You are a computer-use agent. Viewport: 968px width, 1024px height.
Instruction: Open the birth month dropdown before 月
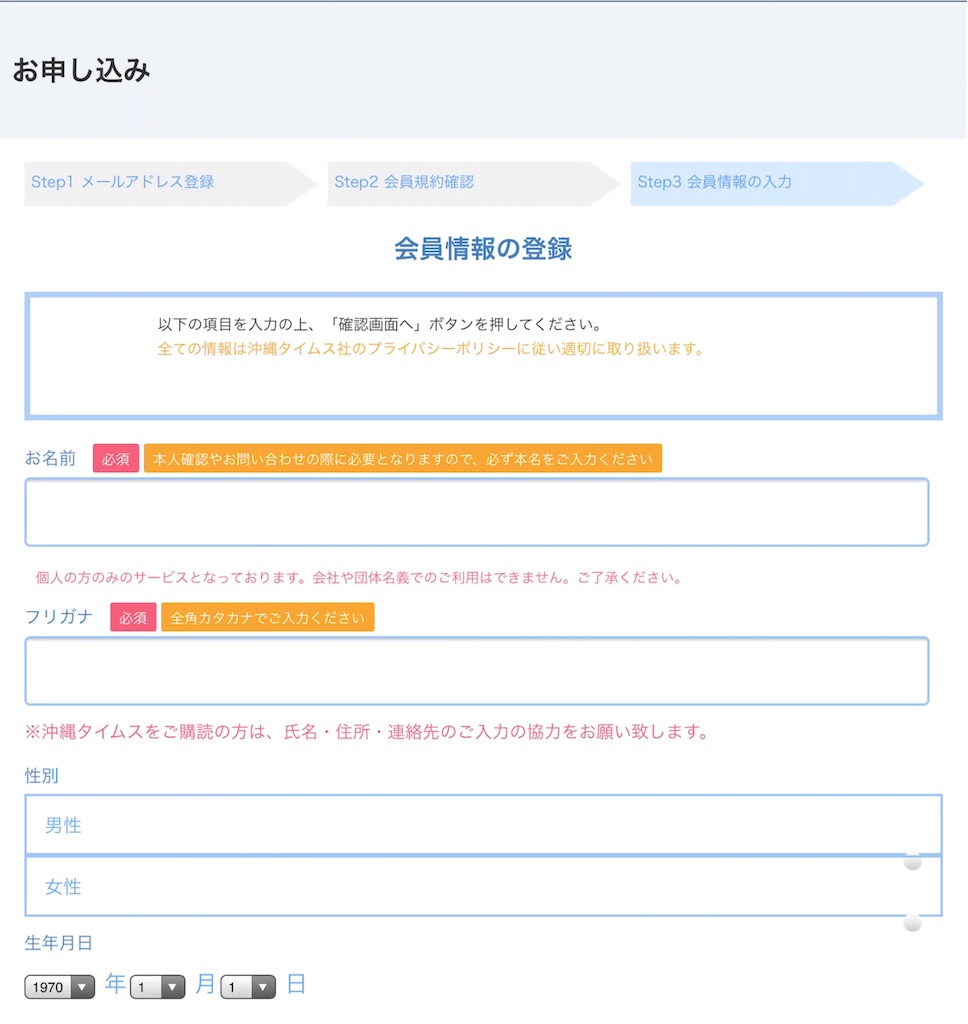157,987
